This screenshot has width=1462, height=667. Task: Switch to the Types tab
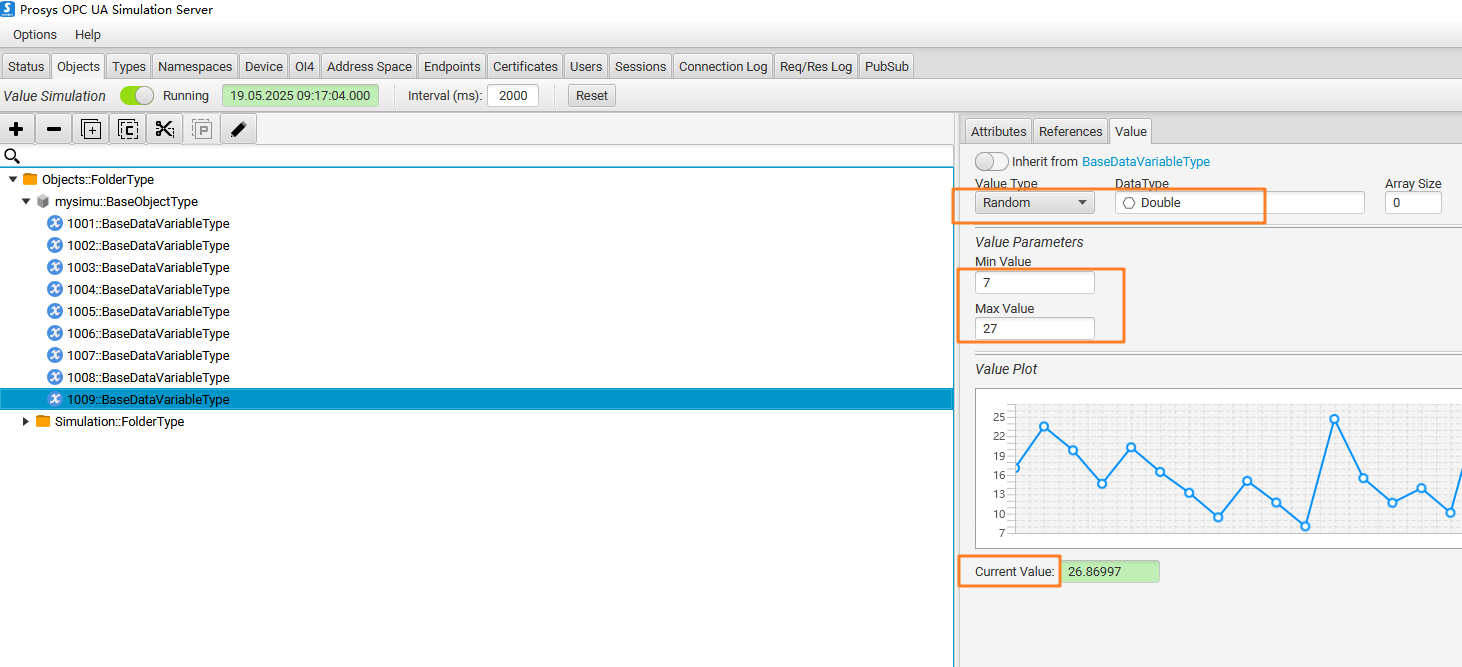click(x=129, y=66)
